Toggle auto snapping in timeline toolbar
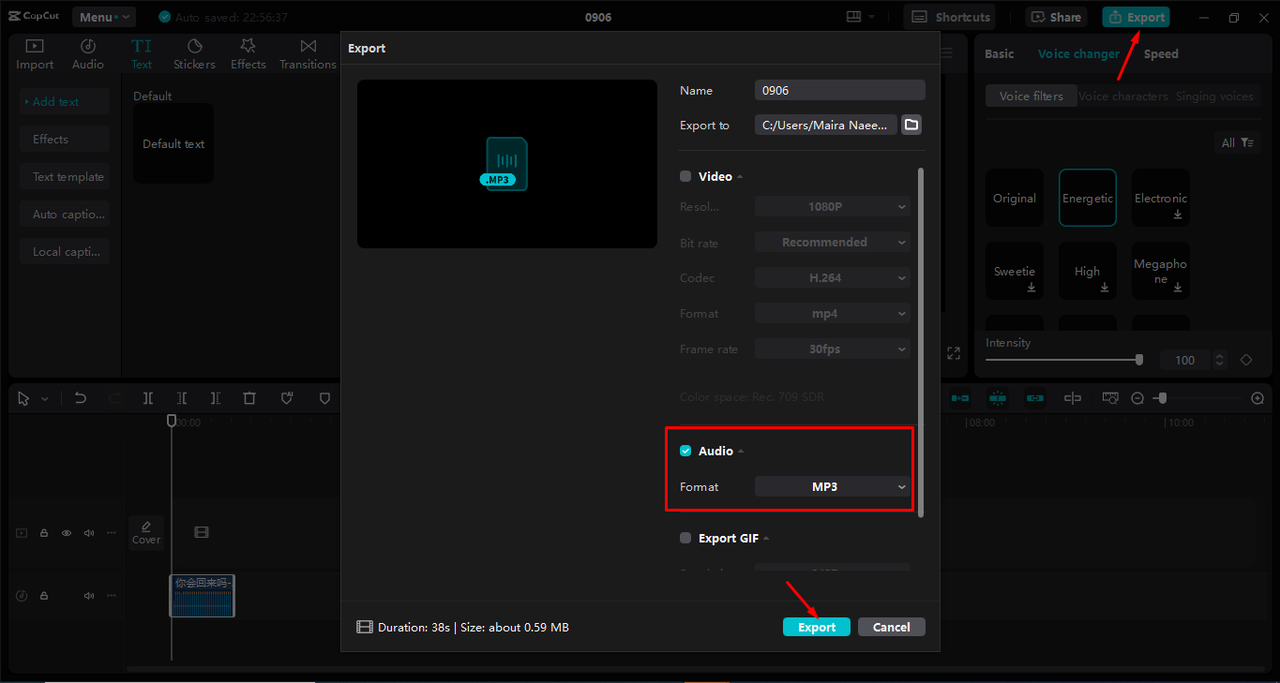Viewport: 1280px width, 683px height. coord(997,398)
